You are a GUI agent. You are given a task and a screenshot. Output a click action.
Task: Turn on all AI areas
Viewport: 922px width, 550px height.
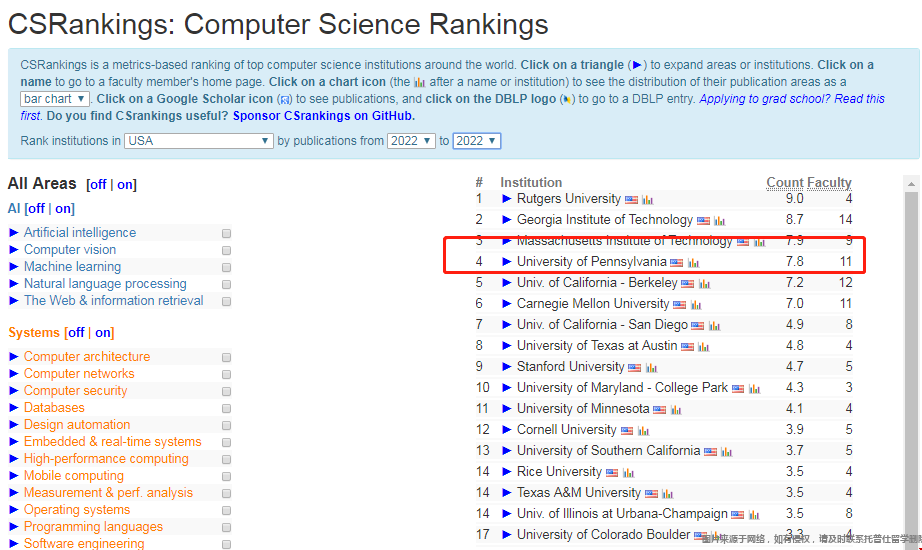pyautogui.click(x=63, y=209)
